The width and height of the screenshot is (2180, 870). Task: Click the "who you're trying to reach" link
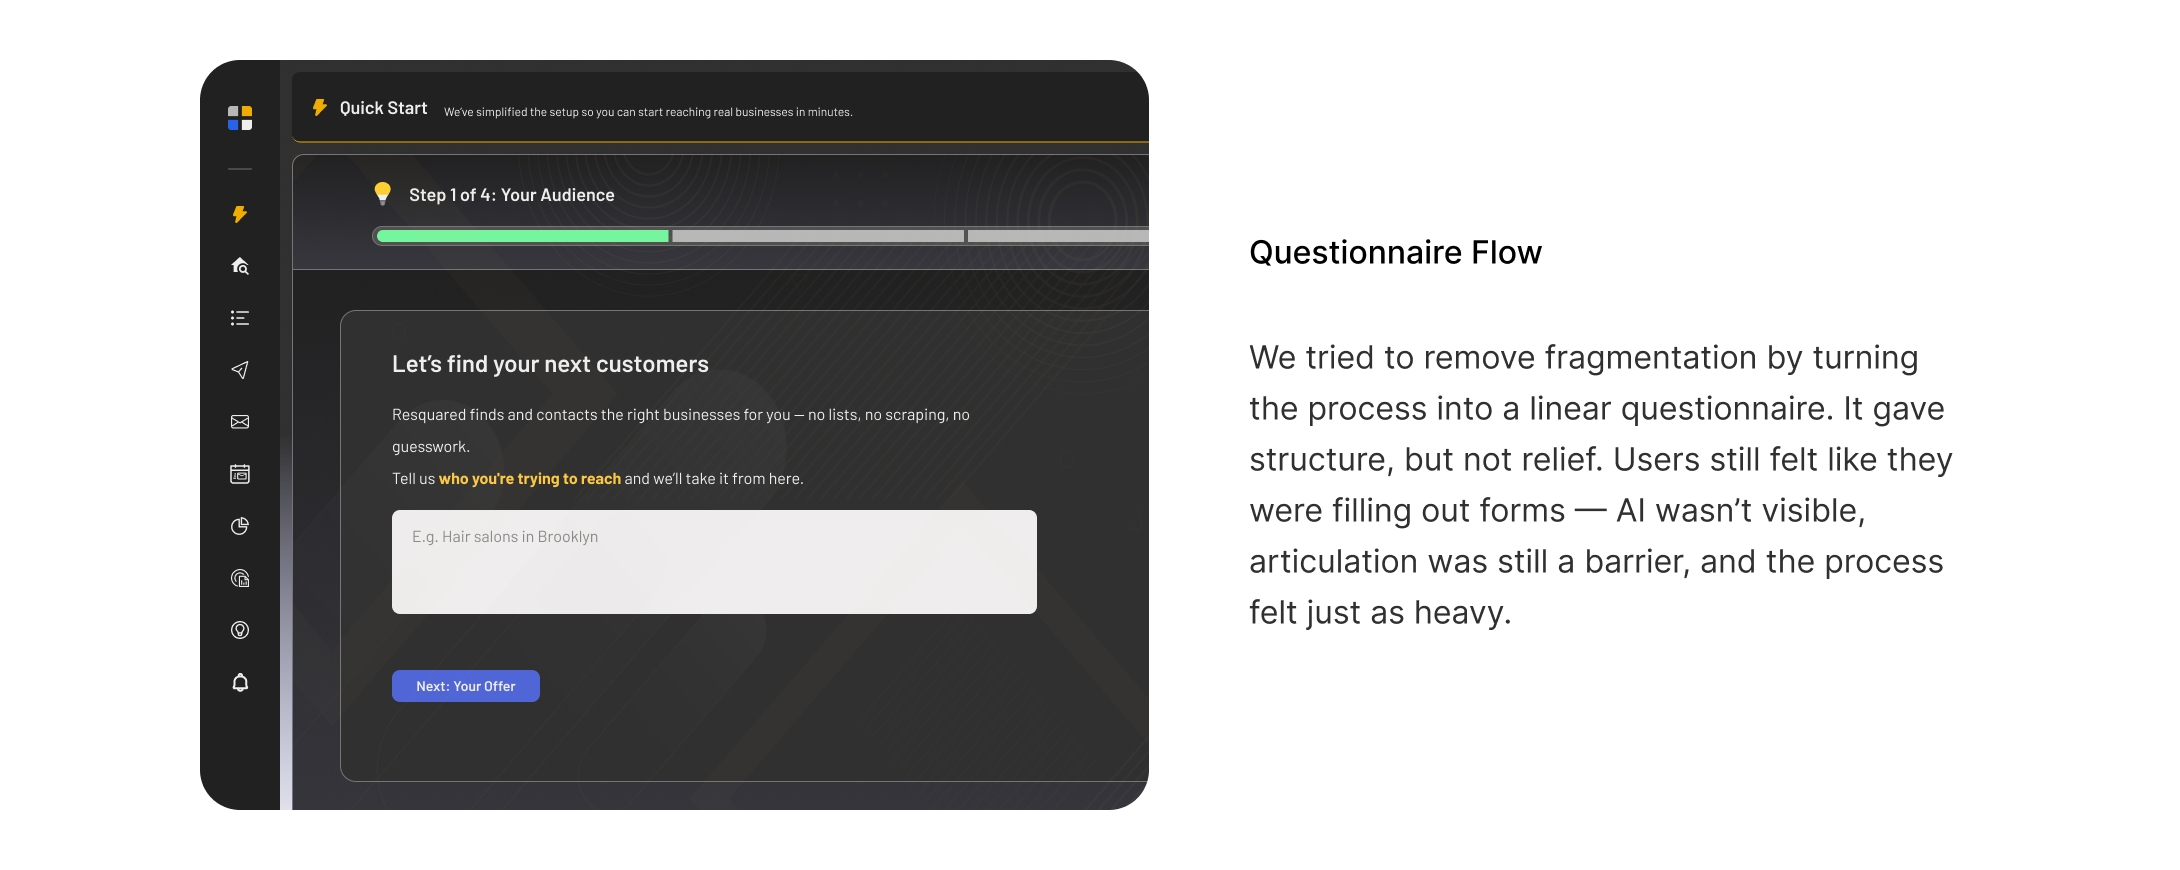tap(530, 479)
